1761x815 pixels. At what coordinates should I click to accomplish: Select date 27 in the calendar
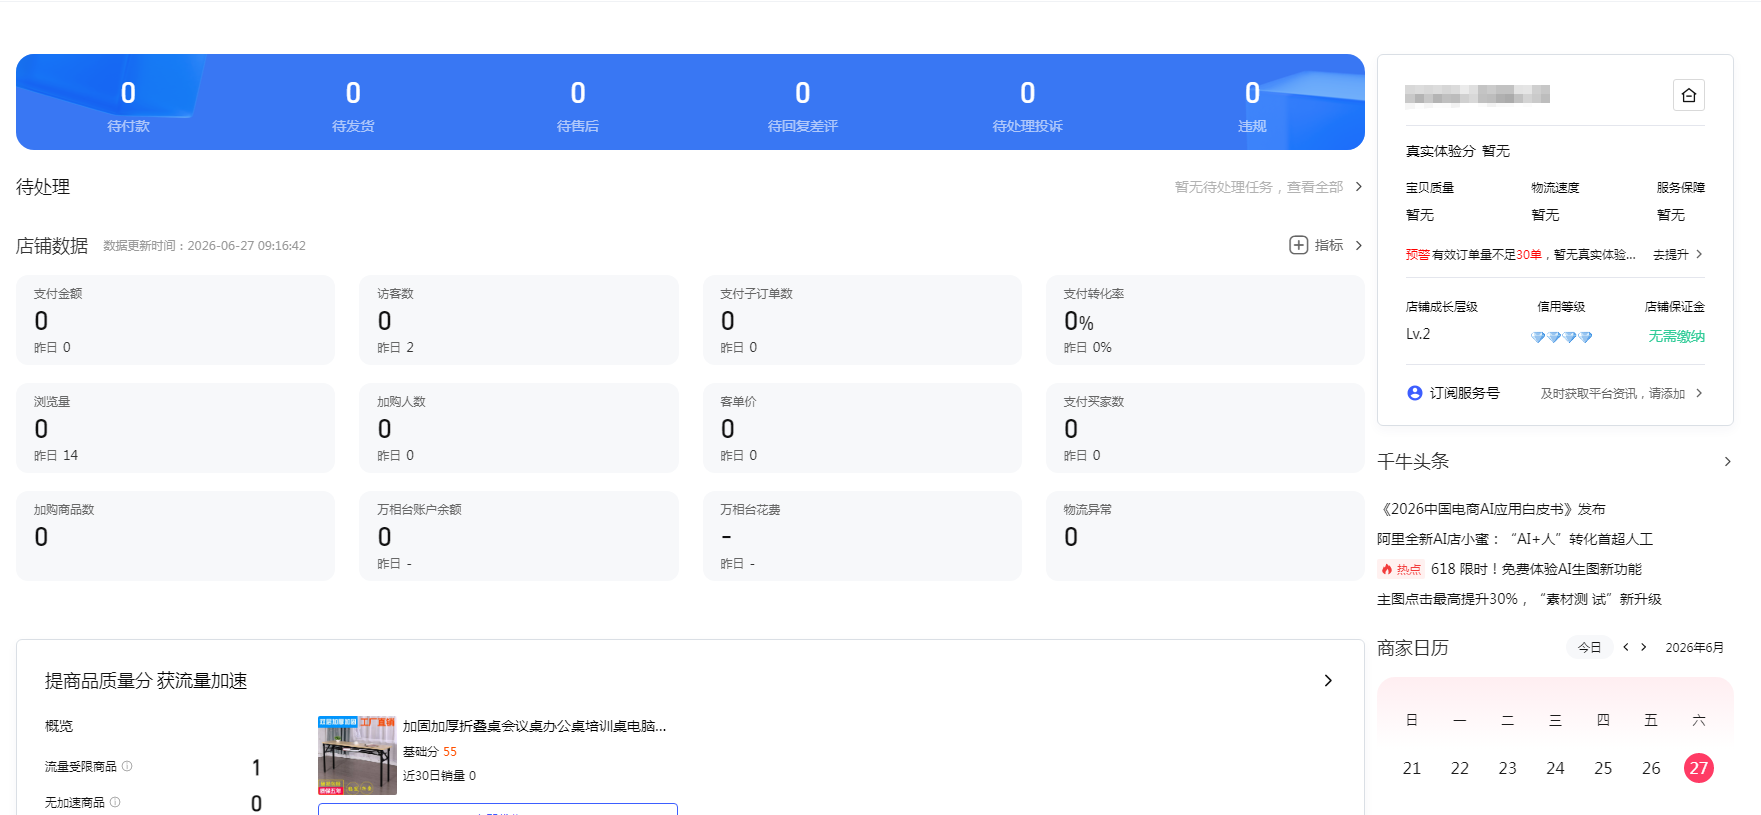(1698, 768)
